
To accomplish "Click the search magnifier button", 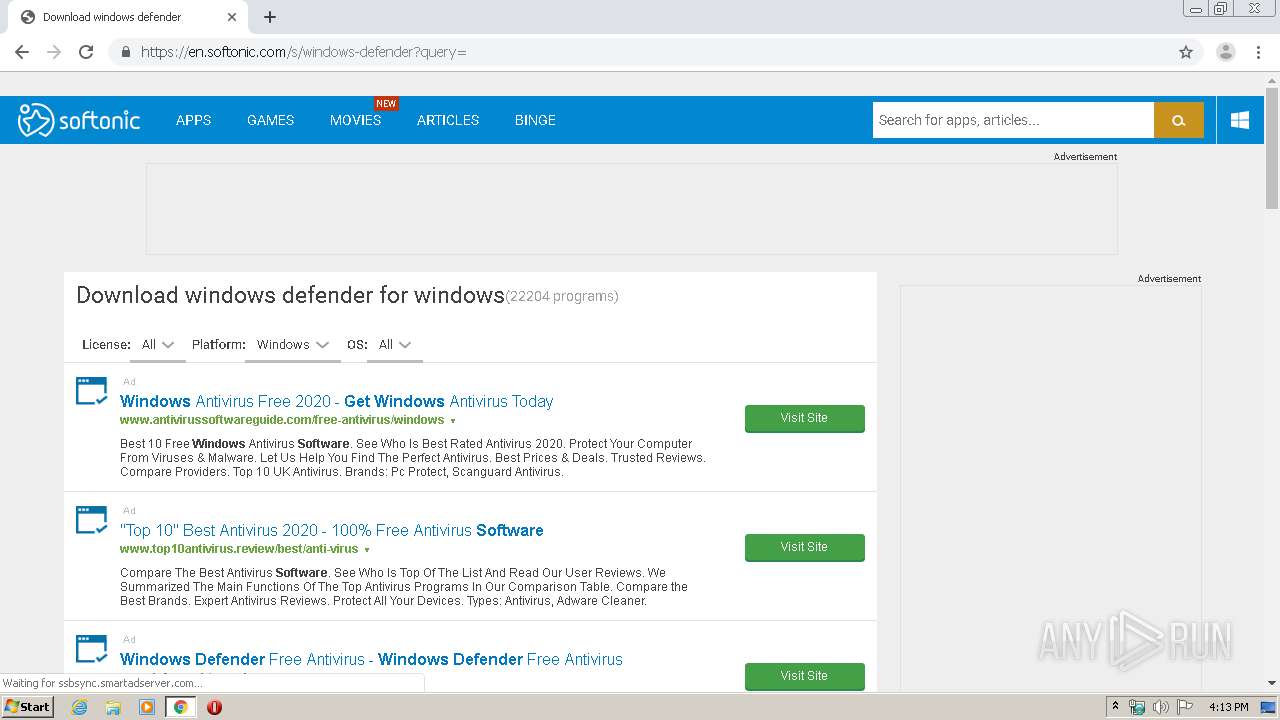I will tap(1179, 120).
